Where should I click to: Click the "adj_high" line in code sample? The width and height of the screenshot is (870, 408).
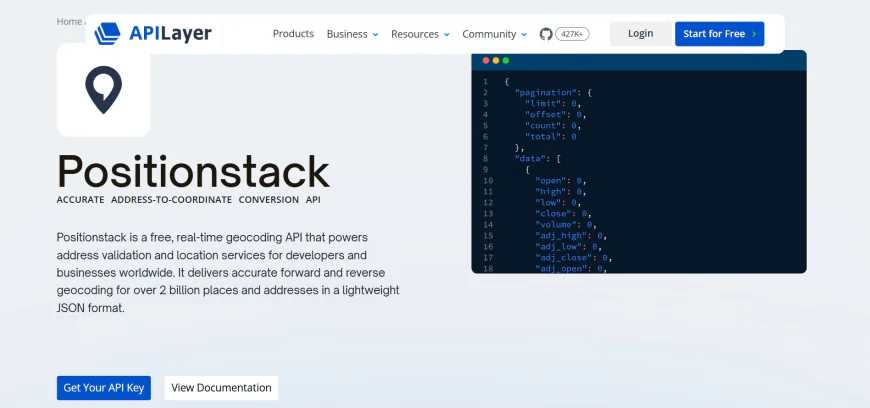pyautogui.click(x=571, y=236)
